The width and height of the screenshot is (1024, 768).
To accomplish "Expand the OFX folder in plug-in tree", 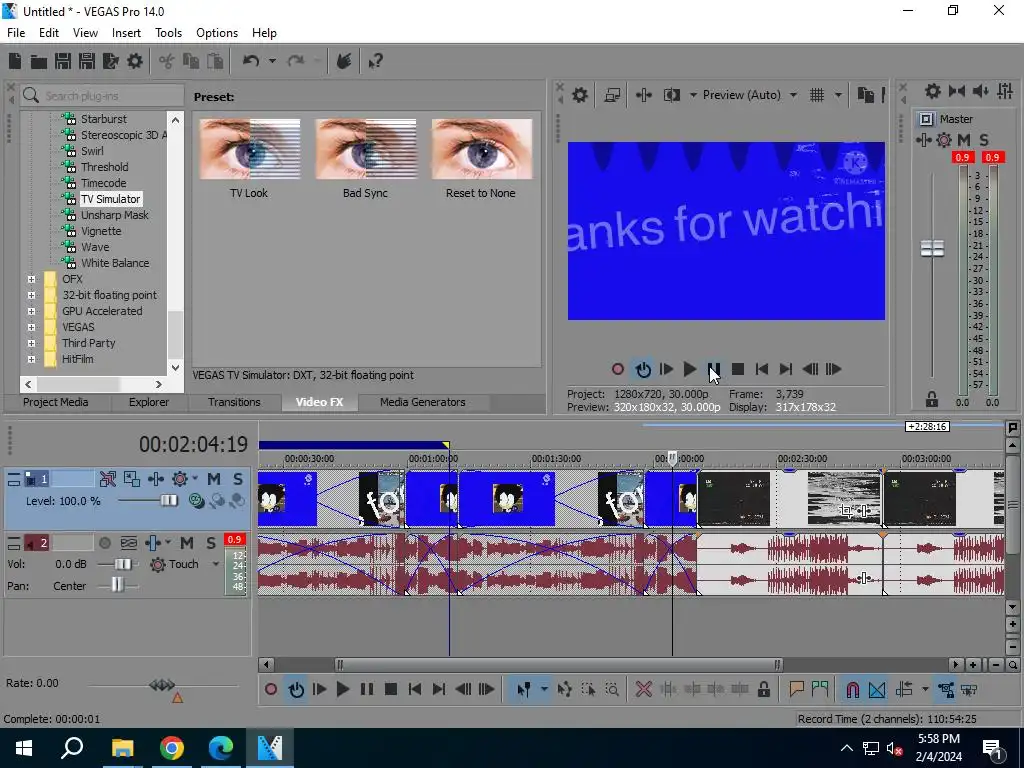I will [31, 279].
